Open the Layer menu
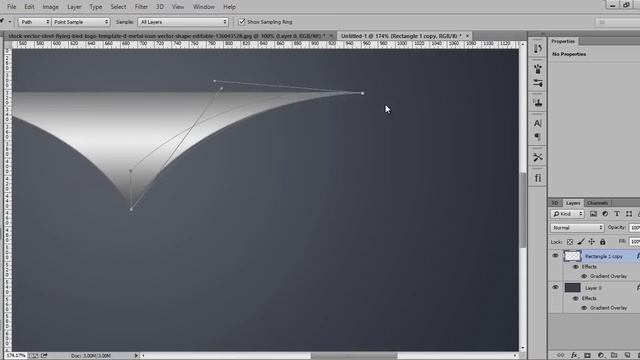Viewport: 640px width, 360px height. point(74,7)
